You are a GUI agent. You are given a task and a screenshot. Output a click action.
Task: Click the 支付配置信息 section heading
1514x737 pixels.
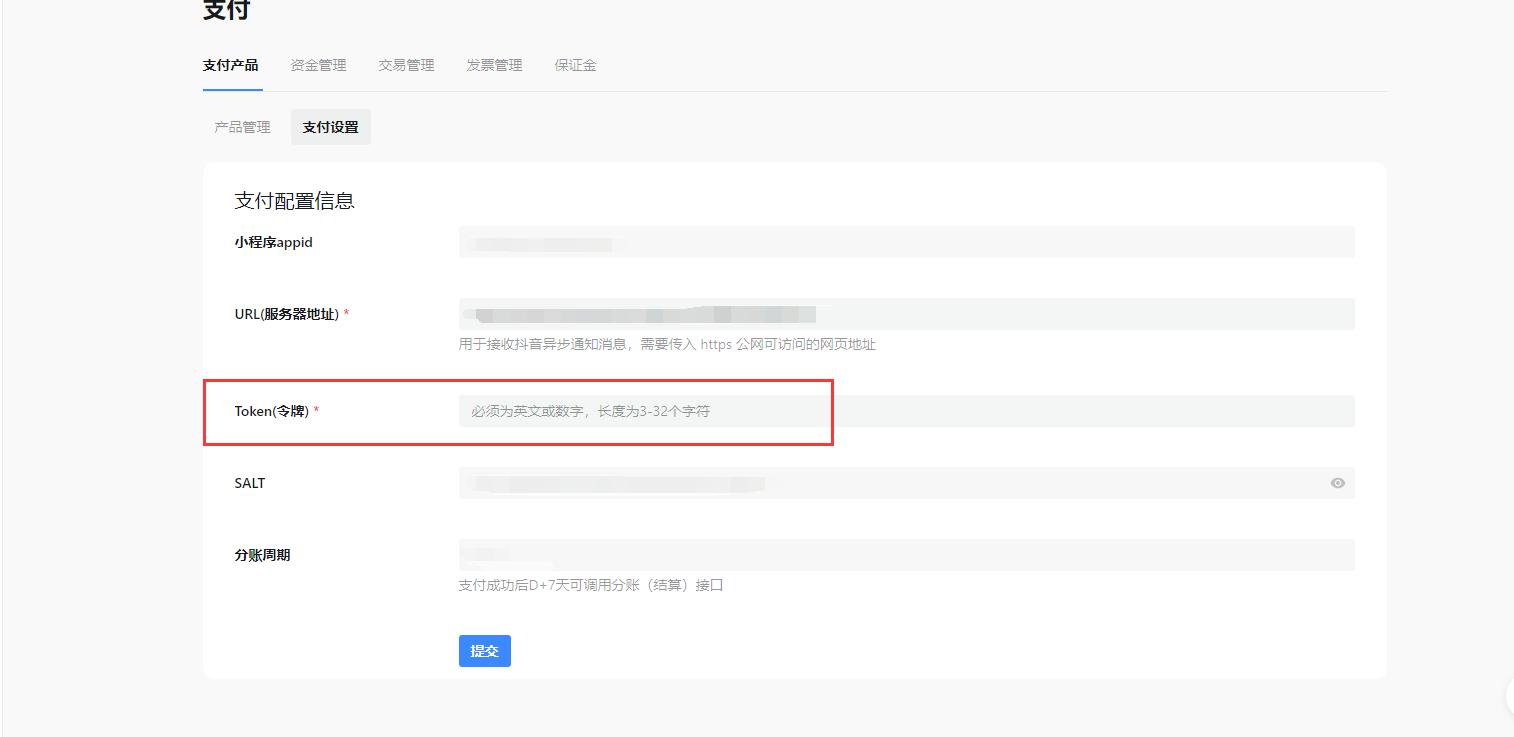tap(294, 201)
